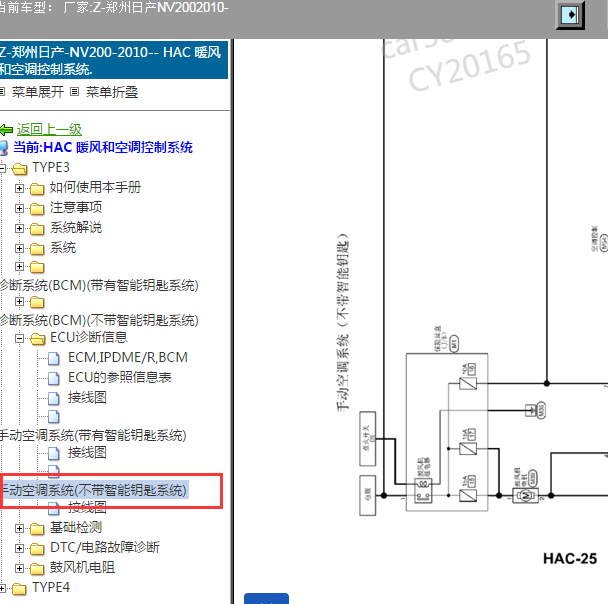Screen dimensions: 608x604
Task: Select the 如何使用本手册 tree item
Action: coord(95,188)
